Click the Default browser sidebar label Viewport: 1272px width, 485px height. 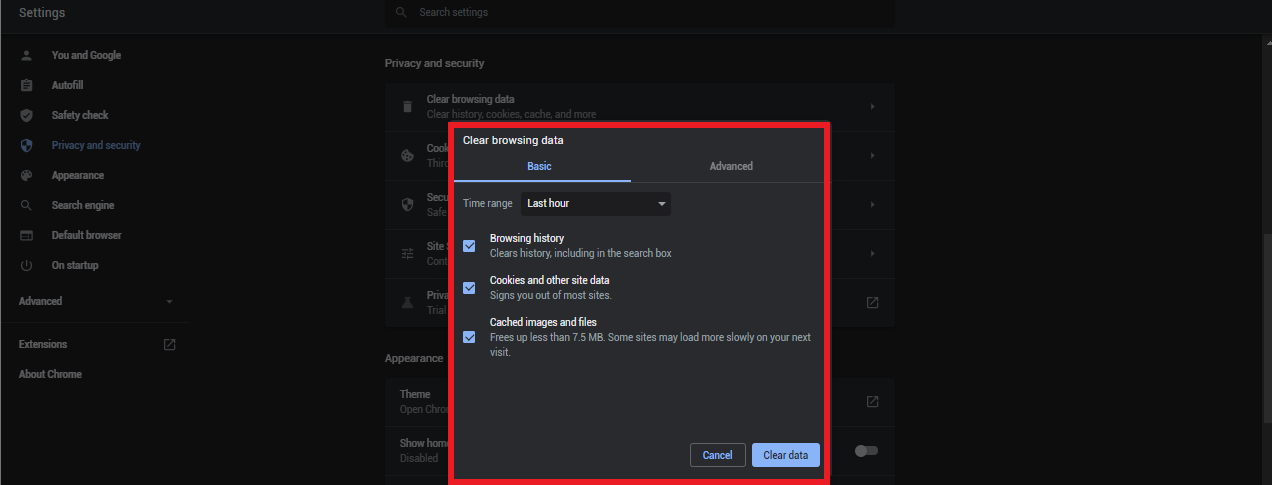pyautogui.click(x=86, y=235)
